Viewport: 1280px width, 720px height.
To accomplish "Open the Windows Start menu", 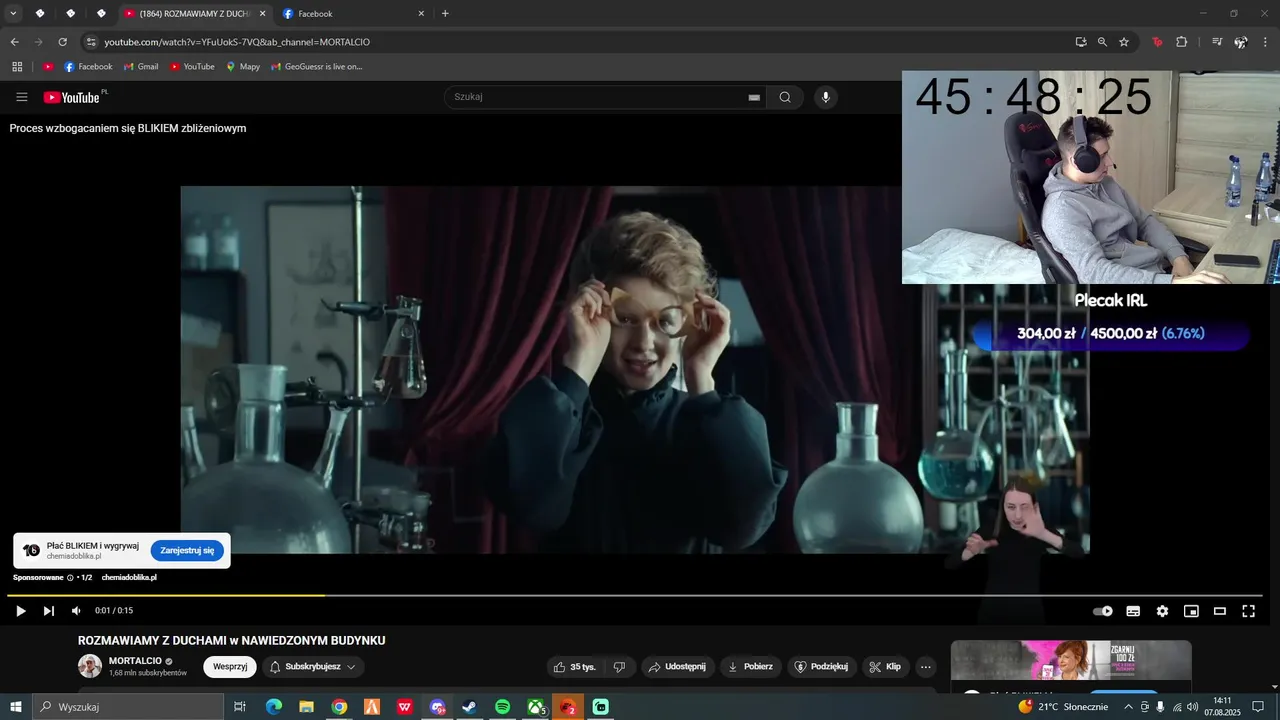I will 15,707.
